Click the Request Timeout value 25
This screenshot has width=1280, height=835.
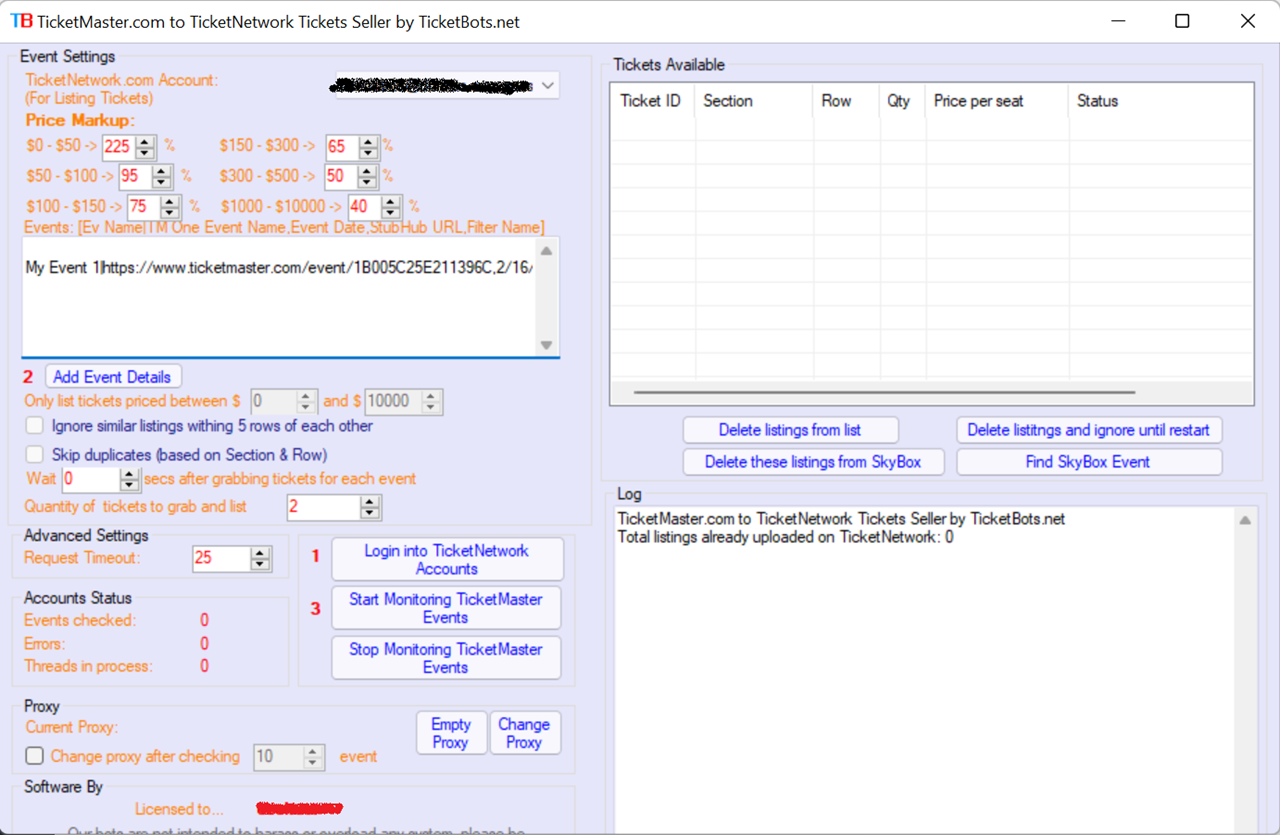pos(221,558)
